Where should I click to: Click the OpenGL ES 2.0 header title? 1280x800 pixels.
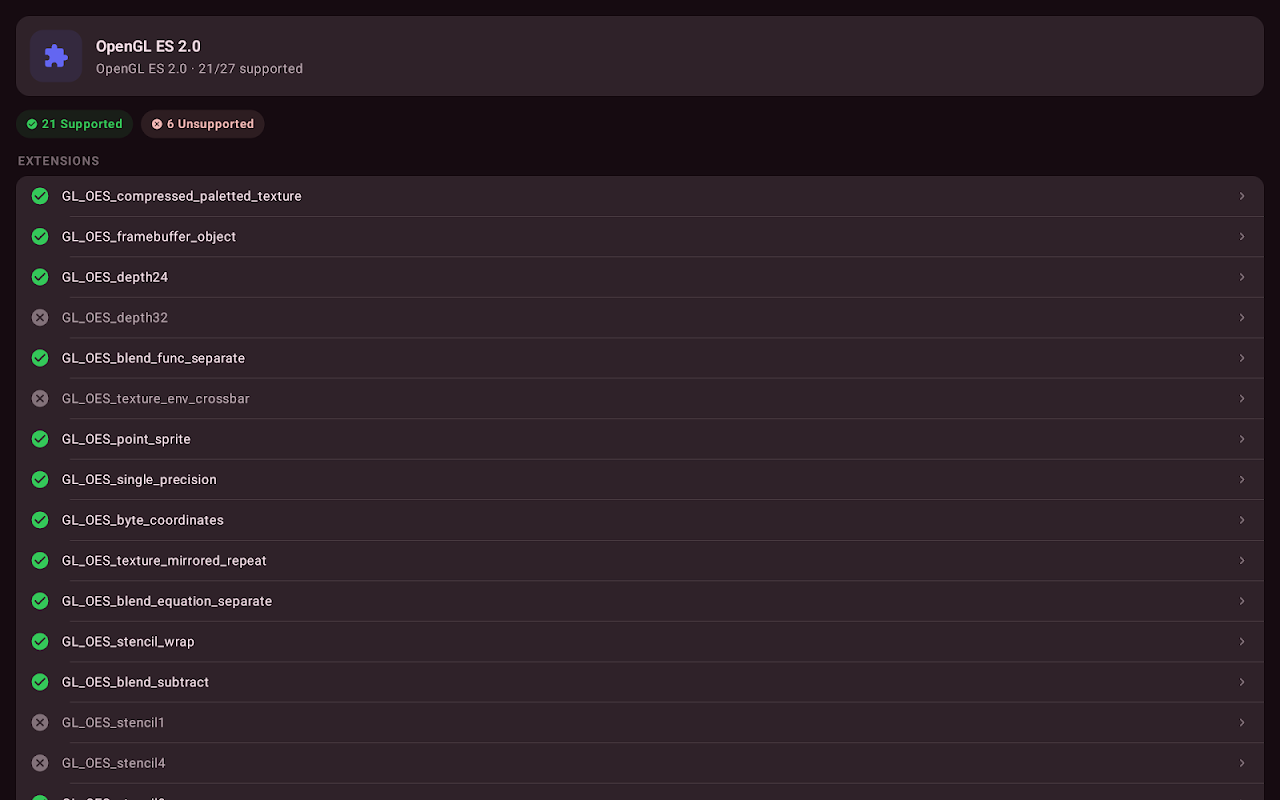148,46
